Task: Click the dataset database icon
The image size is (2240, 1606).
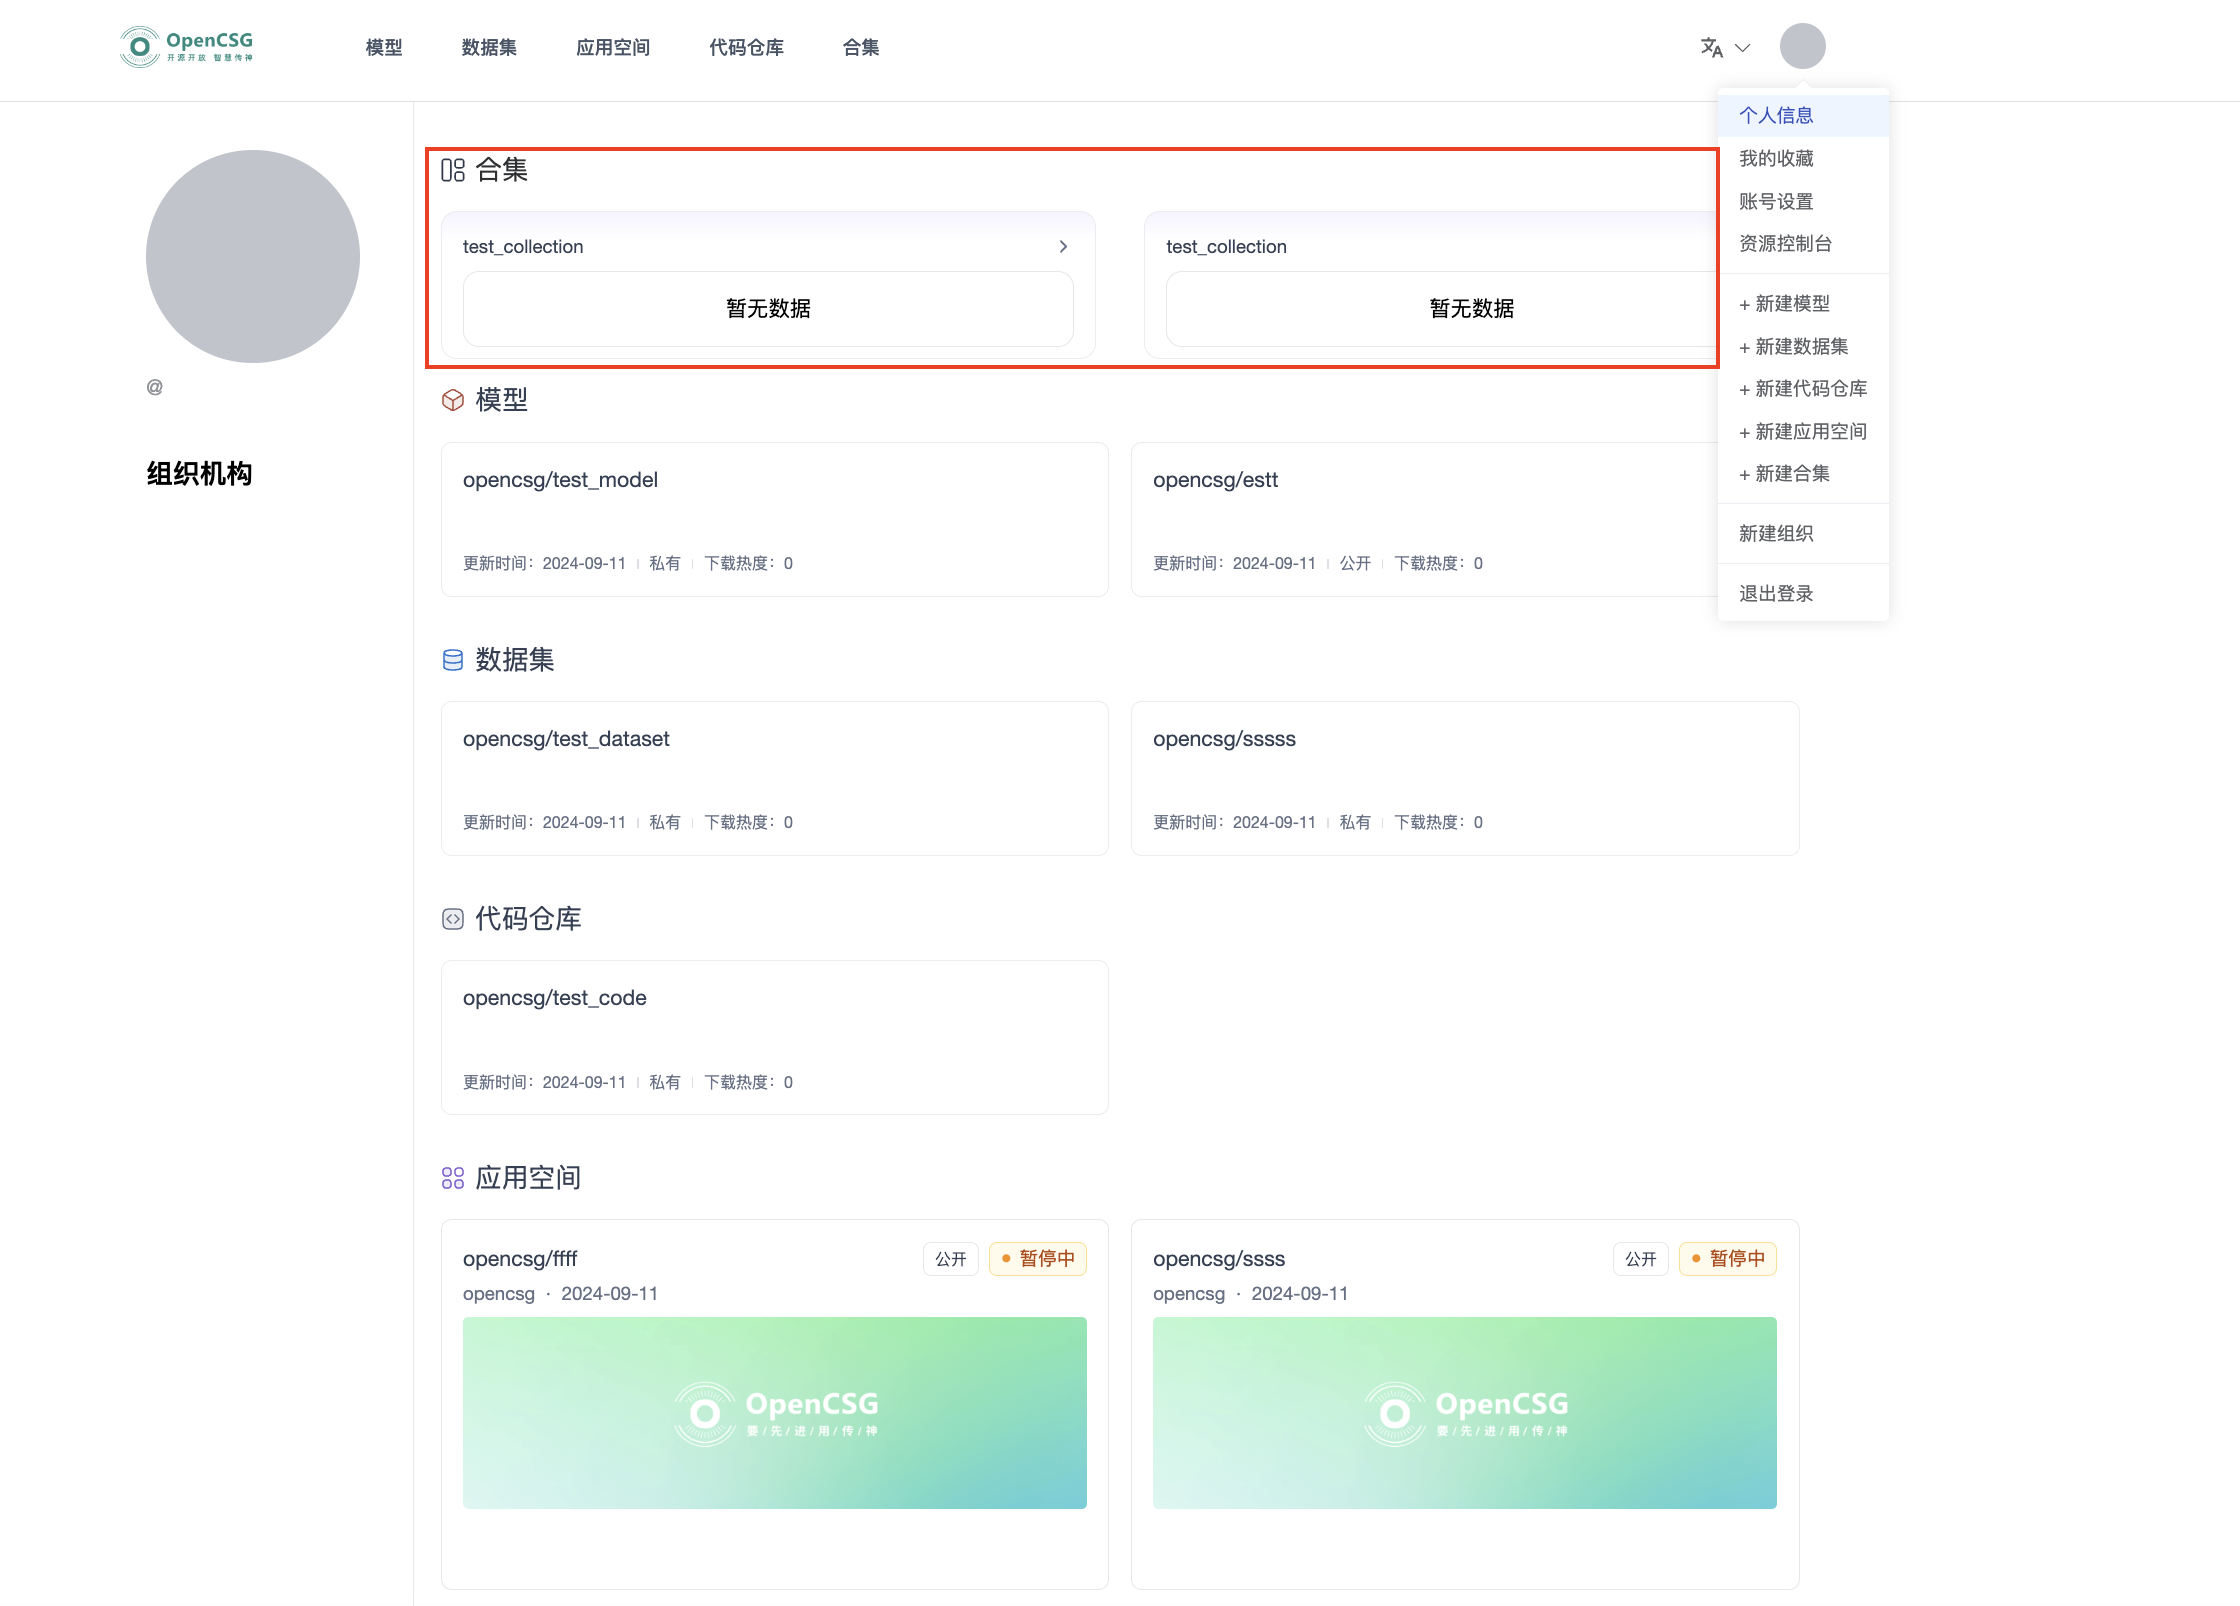Action: coord(453,660)
